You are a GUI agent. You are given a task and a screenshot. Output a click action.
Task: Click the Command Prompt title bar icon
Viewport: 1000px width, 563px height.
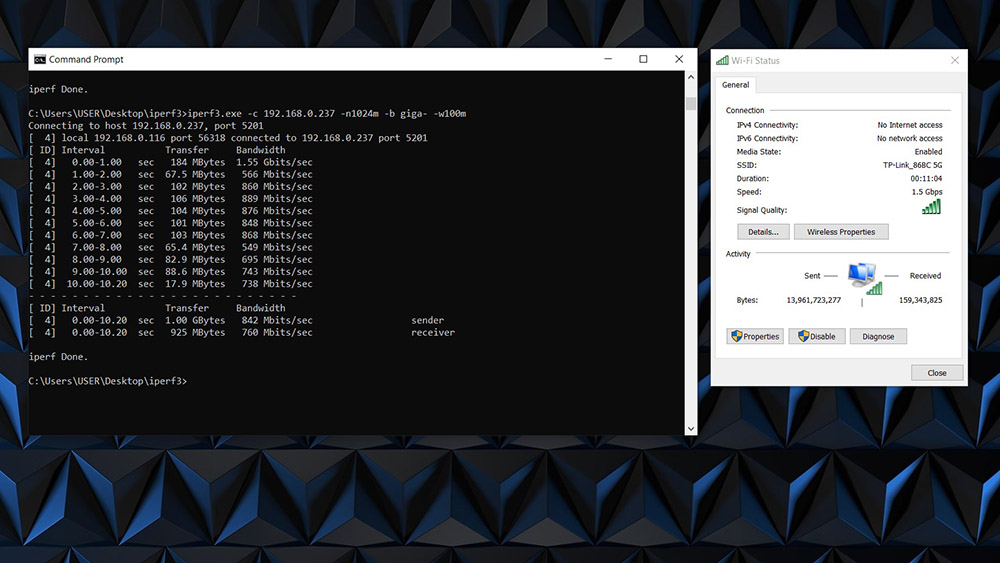click(40, 59)
